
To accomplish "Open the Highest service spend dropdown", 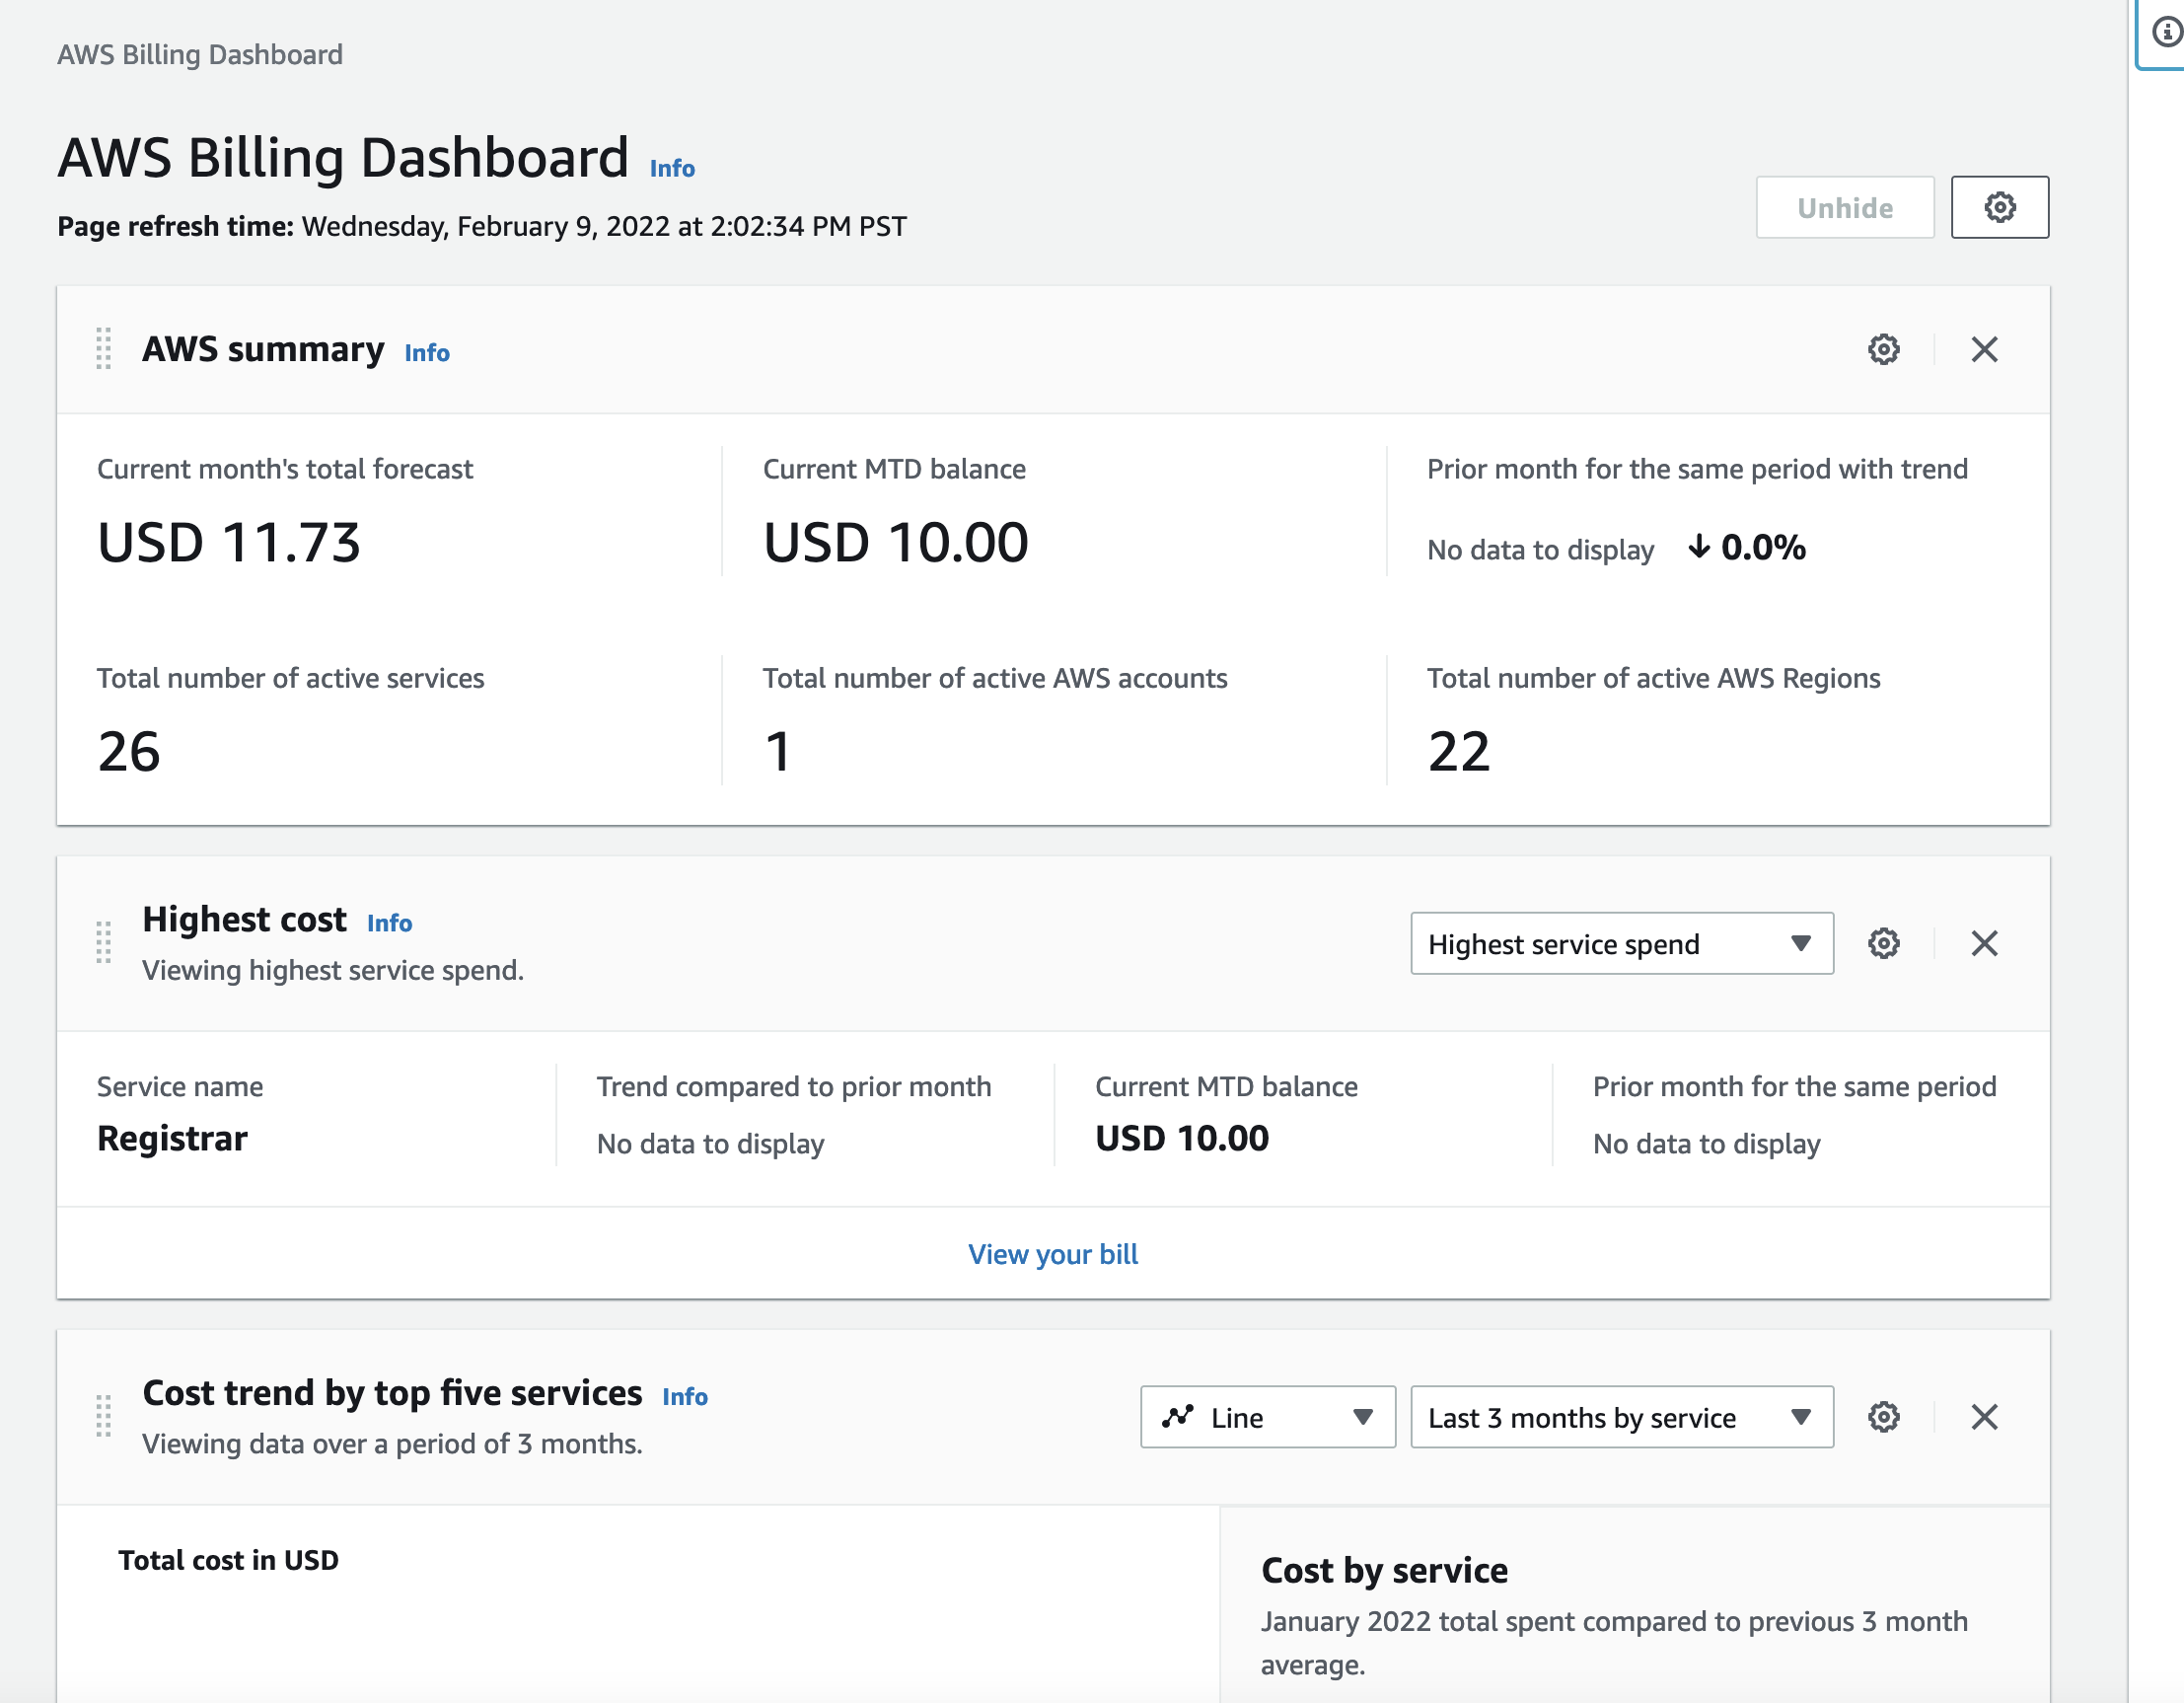I will click(x=1621, y=943).
